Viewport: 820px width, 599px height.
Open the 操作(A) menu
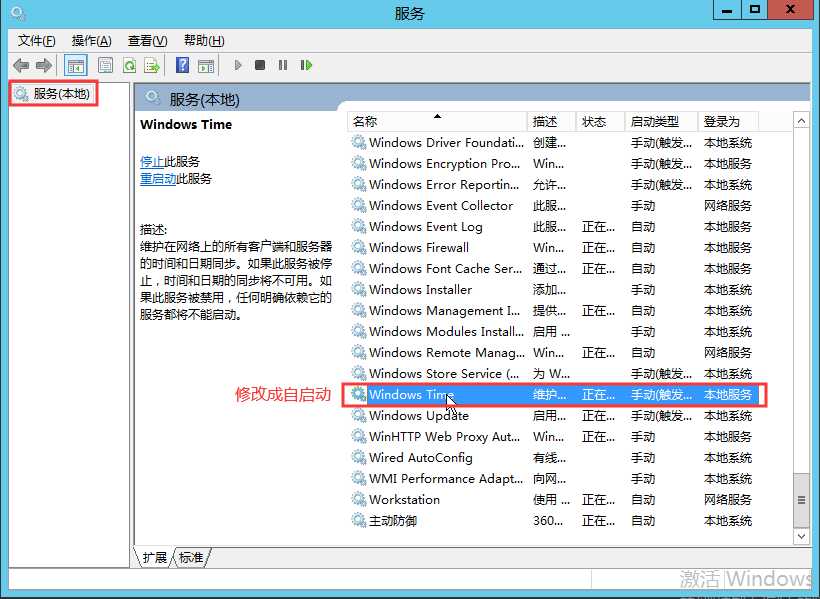tap(92, 41)
